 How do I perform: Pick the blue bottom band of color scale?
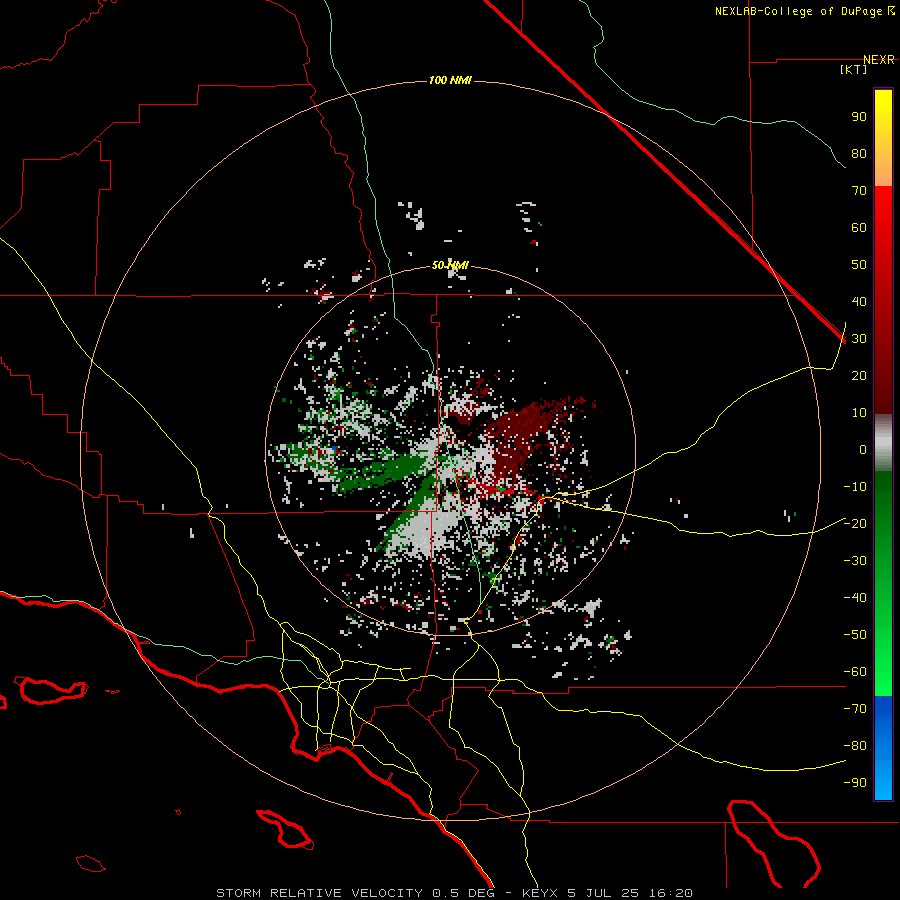883,748
